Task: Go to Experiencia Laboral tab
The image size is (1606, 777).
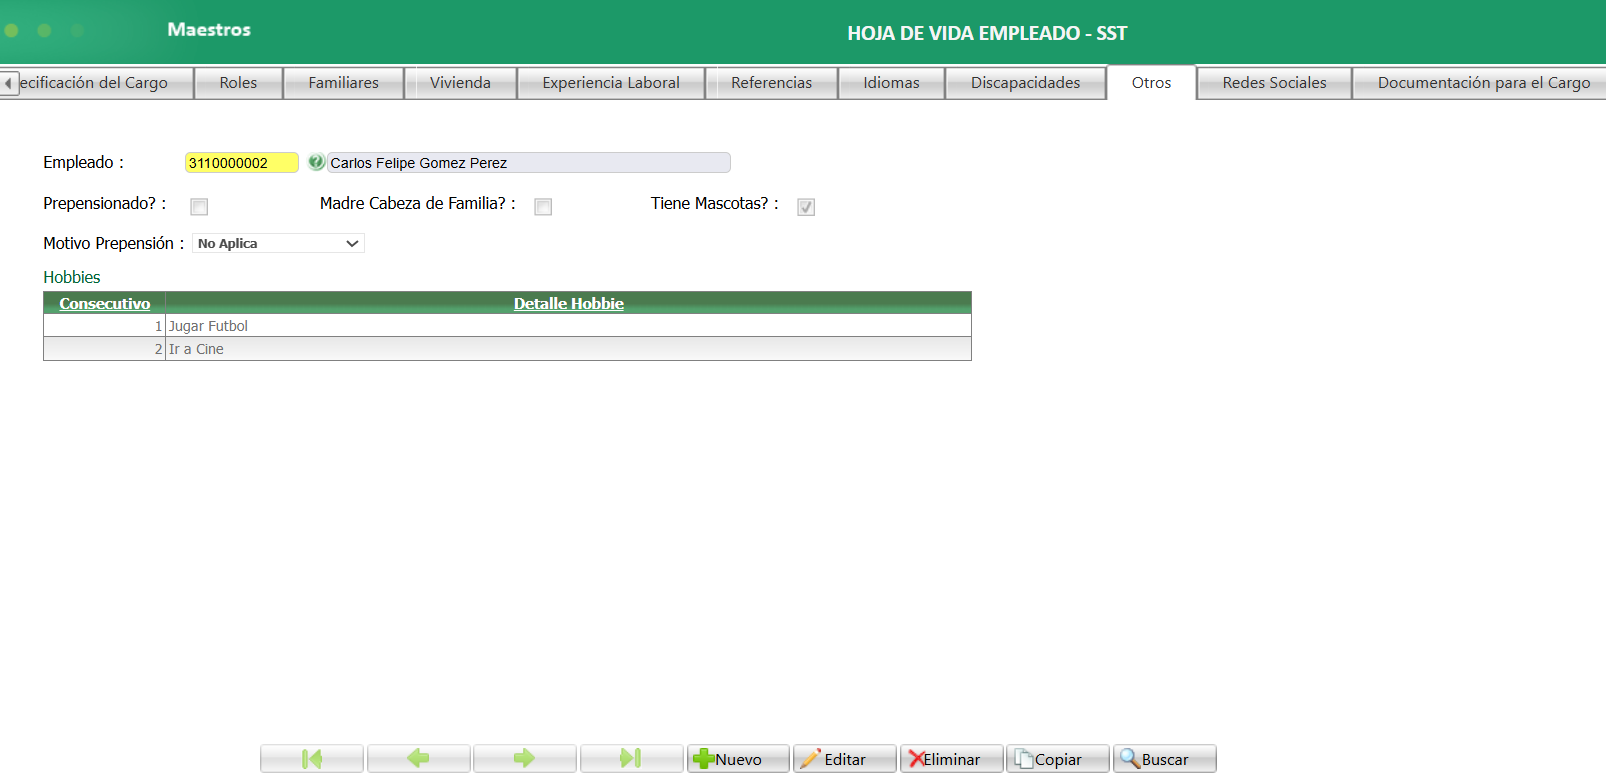Action: pyautogui.click(x=611, y=83)
